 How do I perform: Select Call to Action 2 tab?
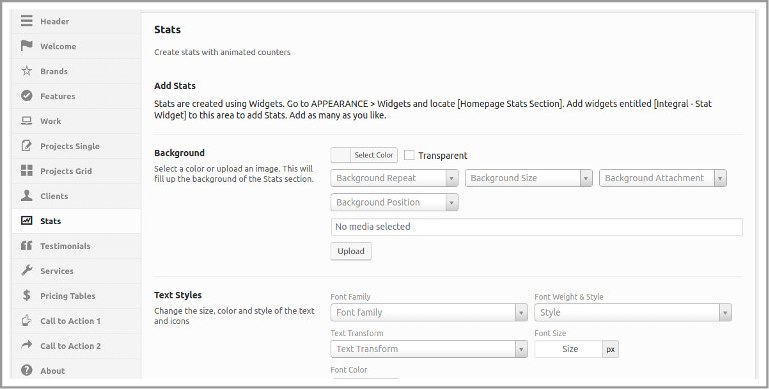point(76,346)
